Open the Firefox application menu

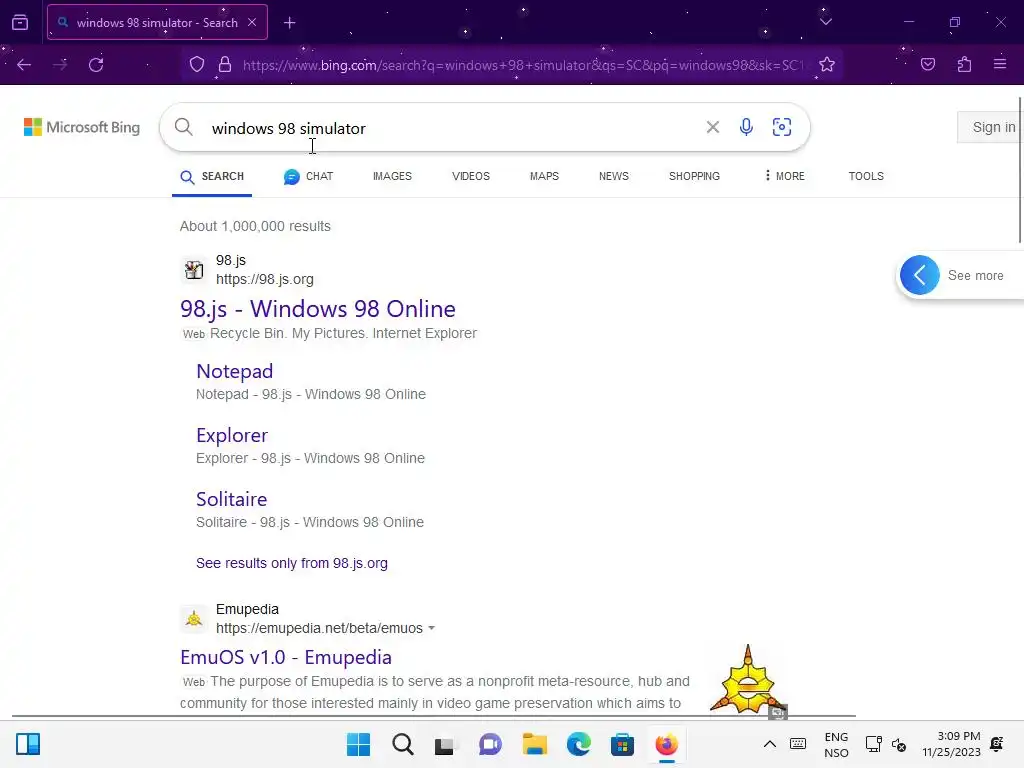tap(1000, 65)
